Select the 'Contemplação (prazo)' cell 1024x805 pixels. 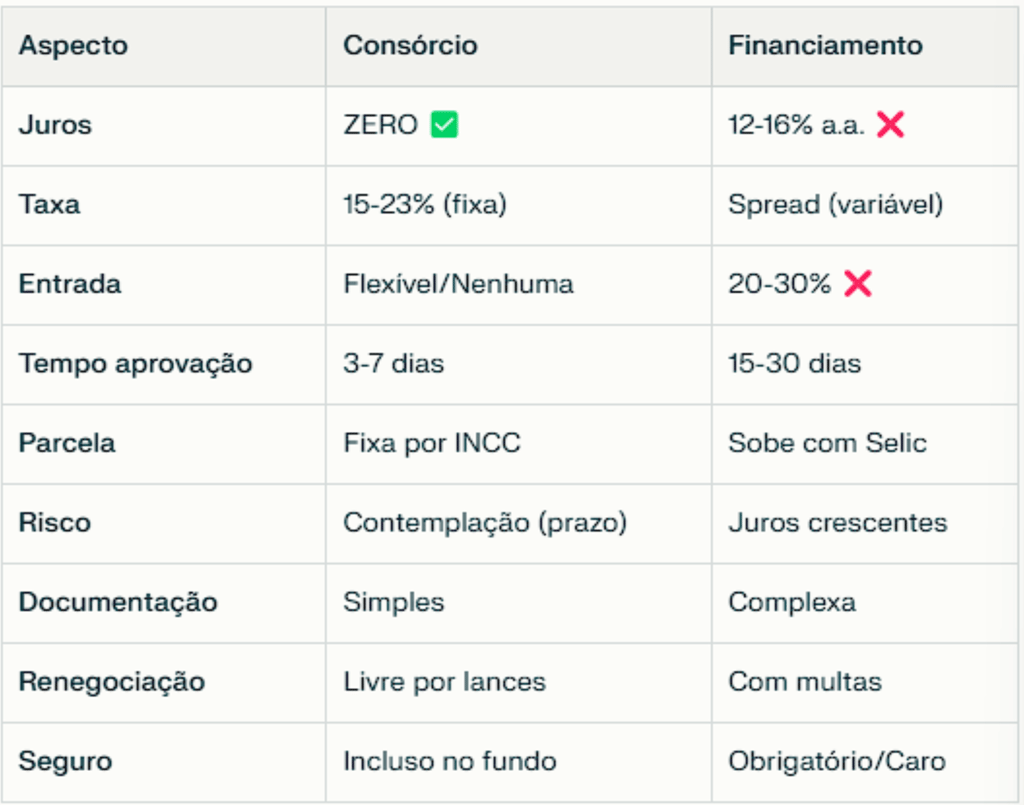click(x=485, y=522)
